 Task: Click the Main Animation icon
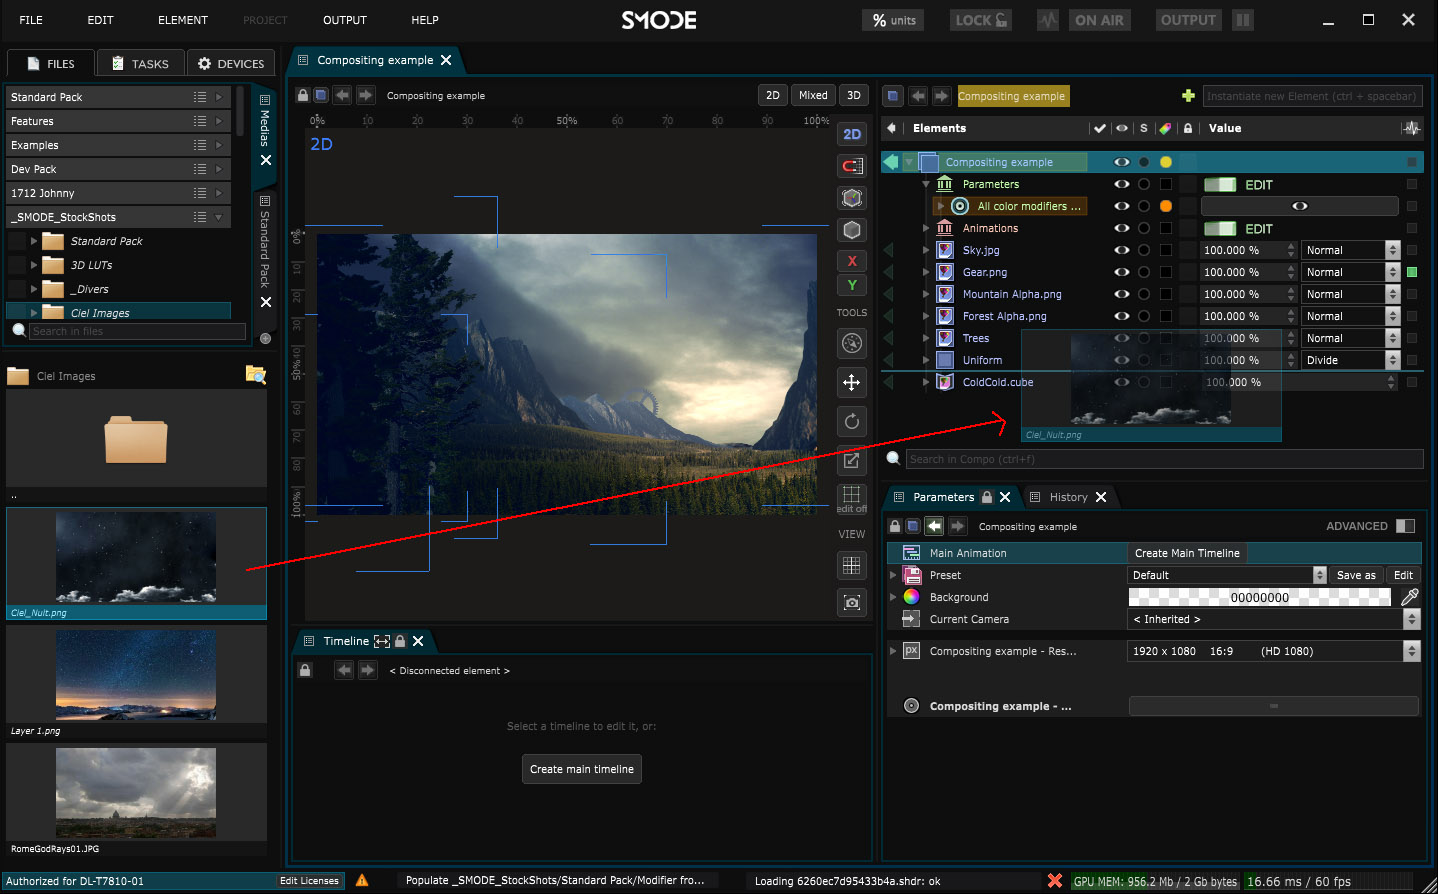[911, 553]
